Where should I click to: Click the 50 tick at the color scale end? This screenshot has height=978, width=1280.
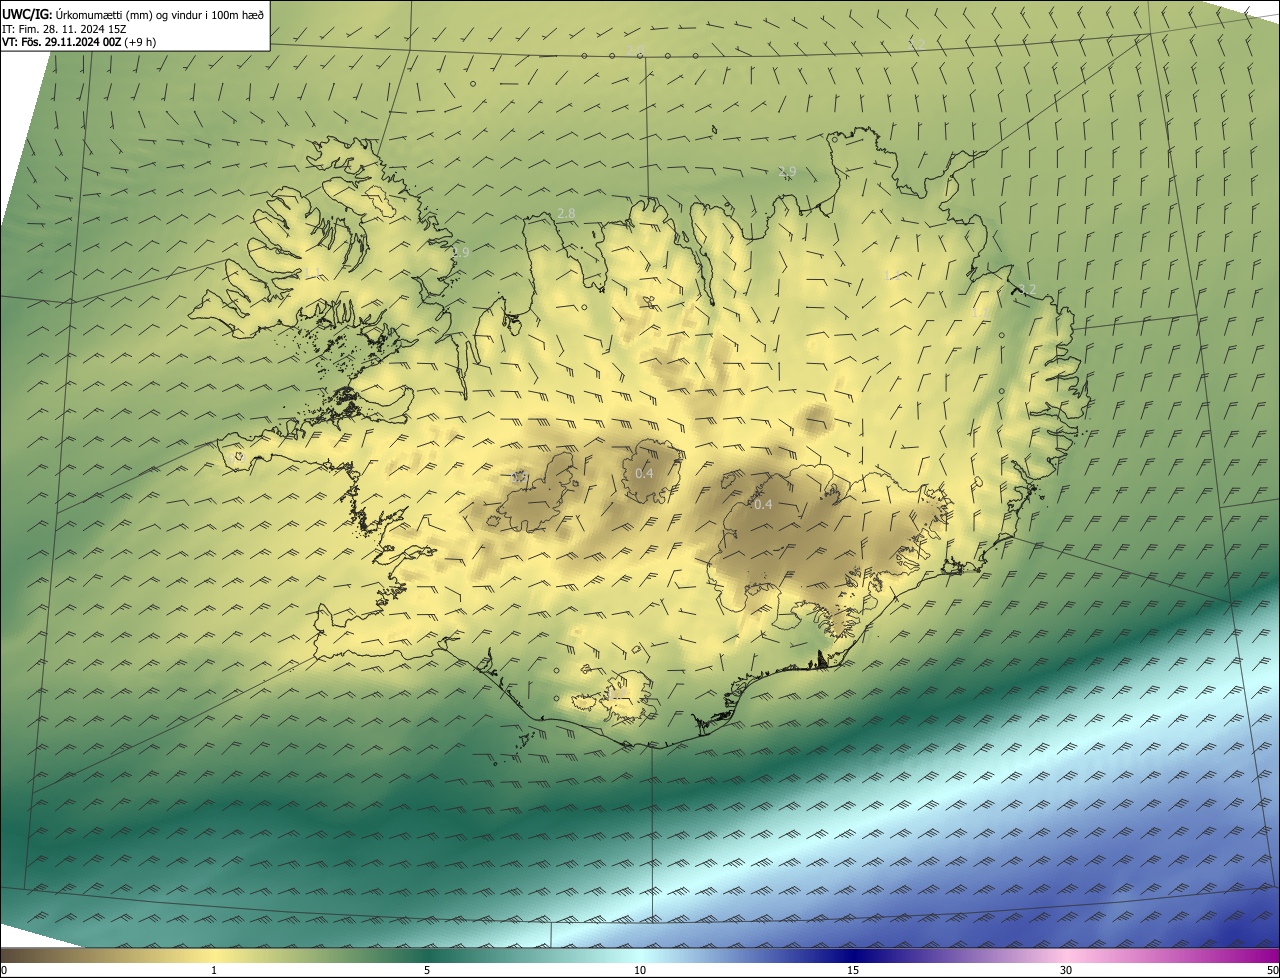coord(1272,970)
